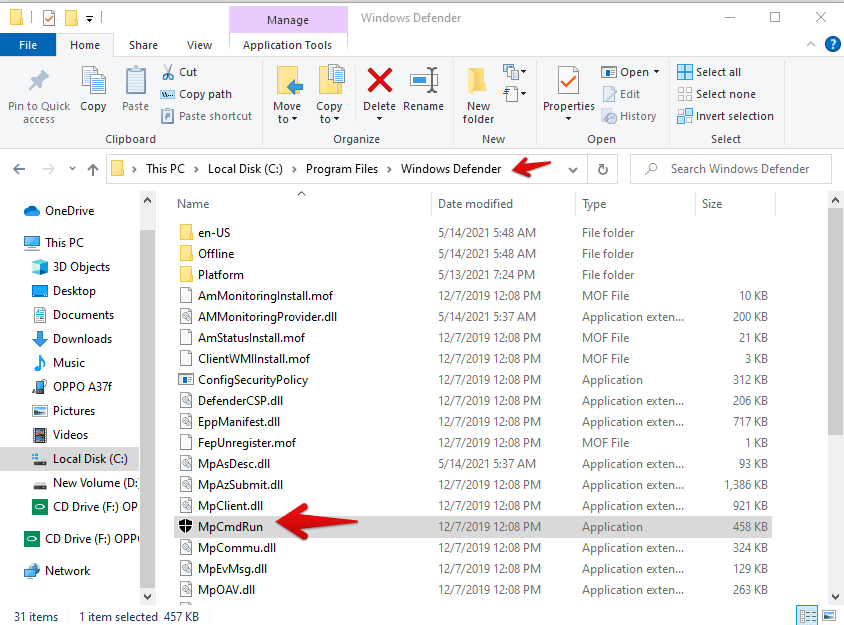Navigate to Program Files in address bar
Viewport: 844px width, 625px height.
pyautogui.click(x=342, y=169)
